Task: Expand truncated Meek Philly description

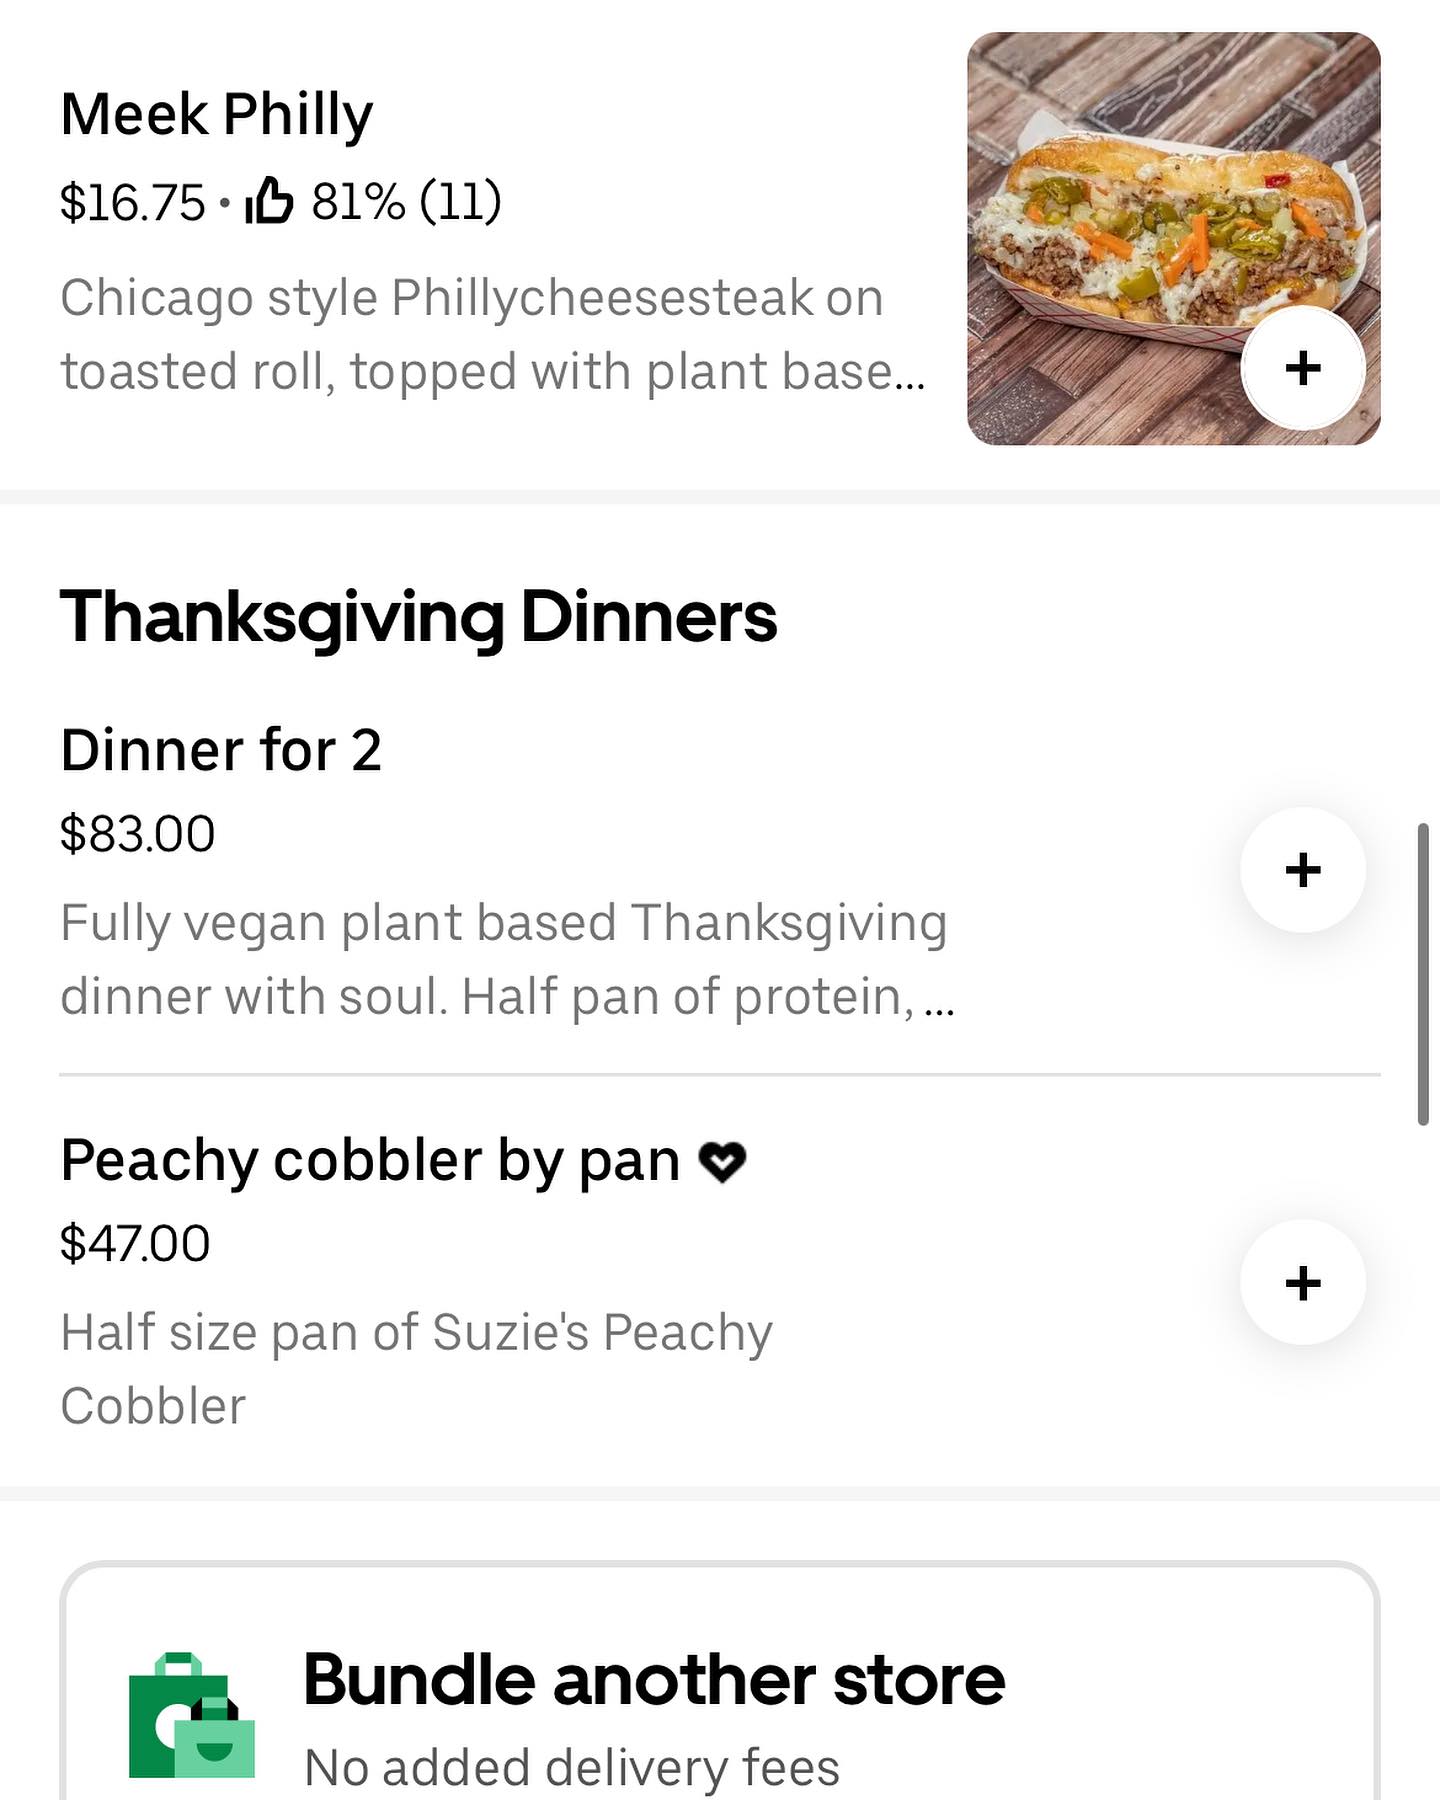Action: (492, 334)
